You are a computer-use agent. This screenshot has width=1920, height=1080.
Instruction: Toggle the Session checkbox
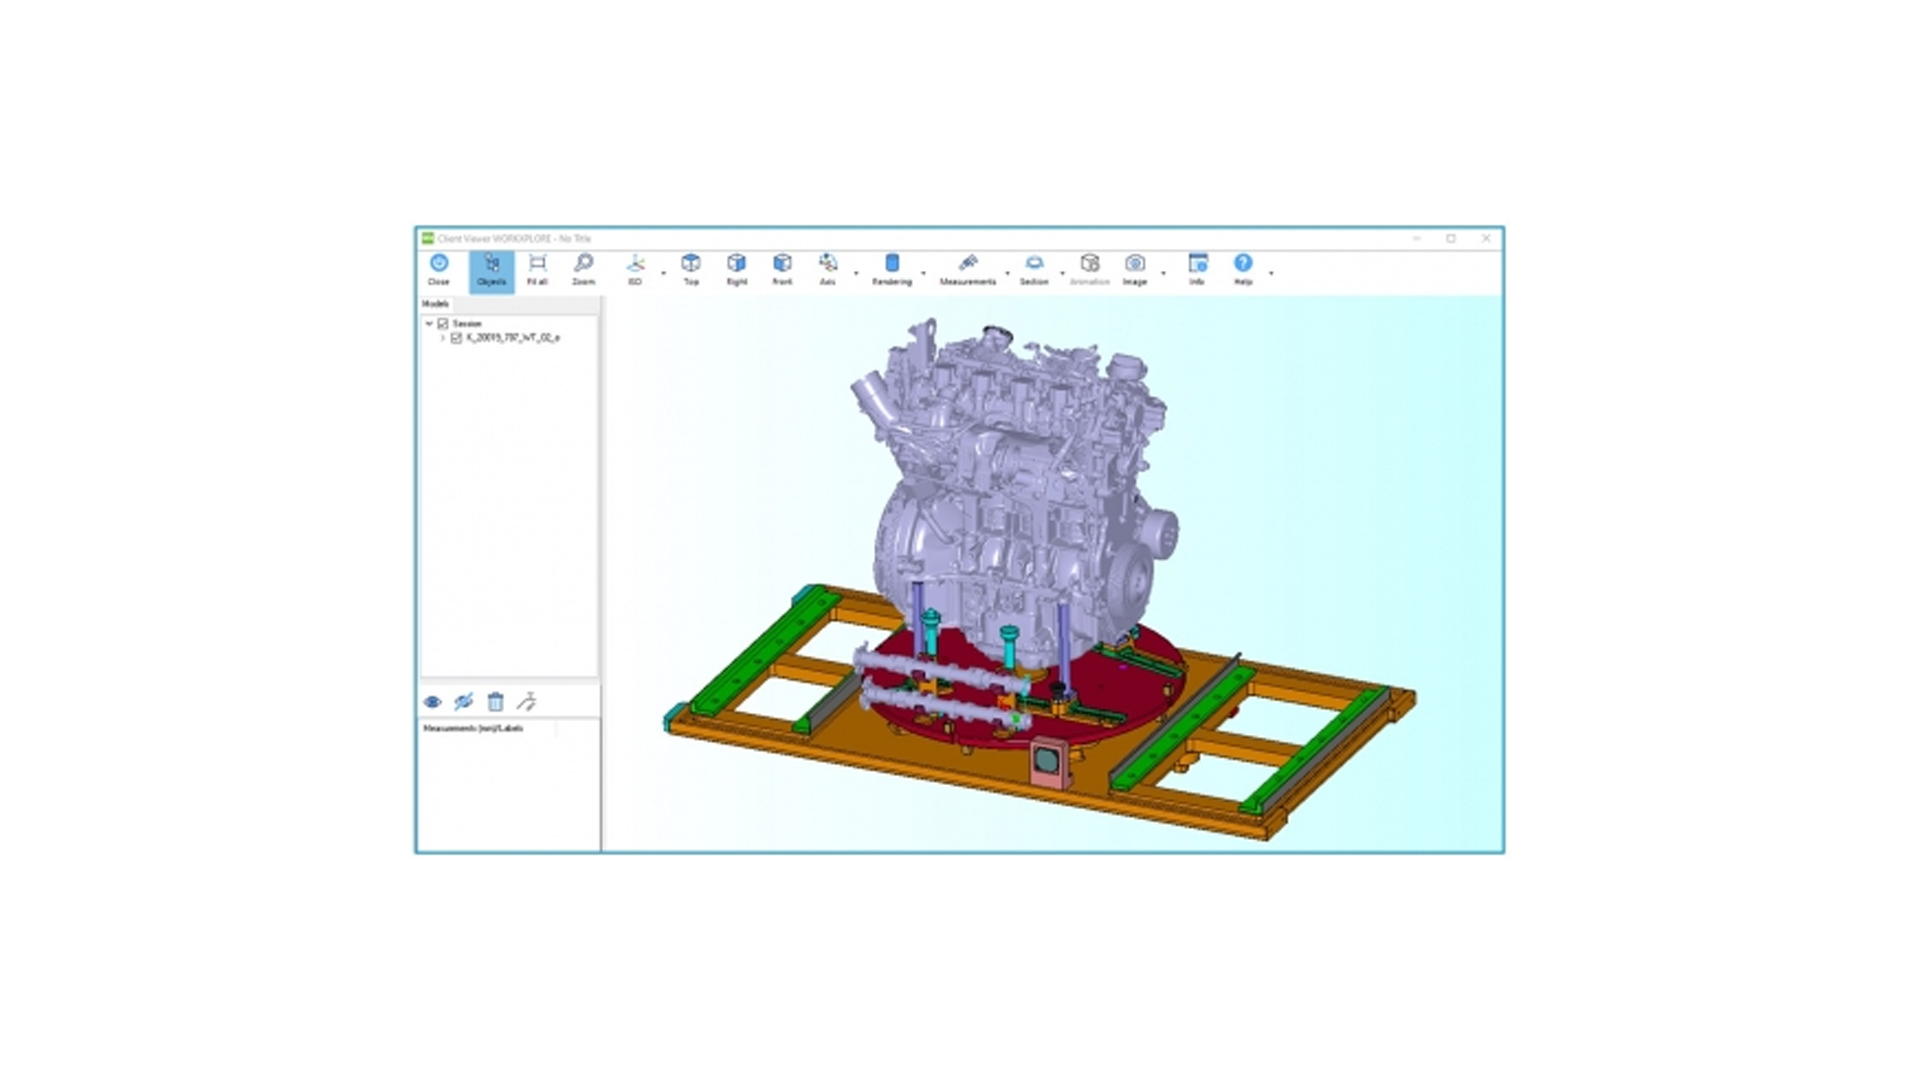point(443,324)
